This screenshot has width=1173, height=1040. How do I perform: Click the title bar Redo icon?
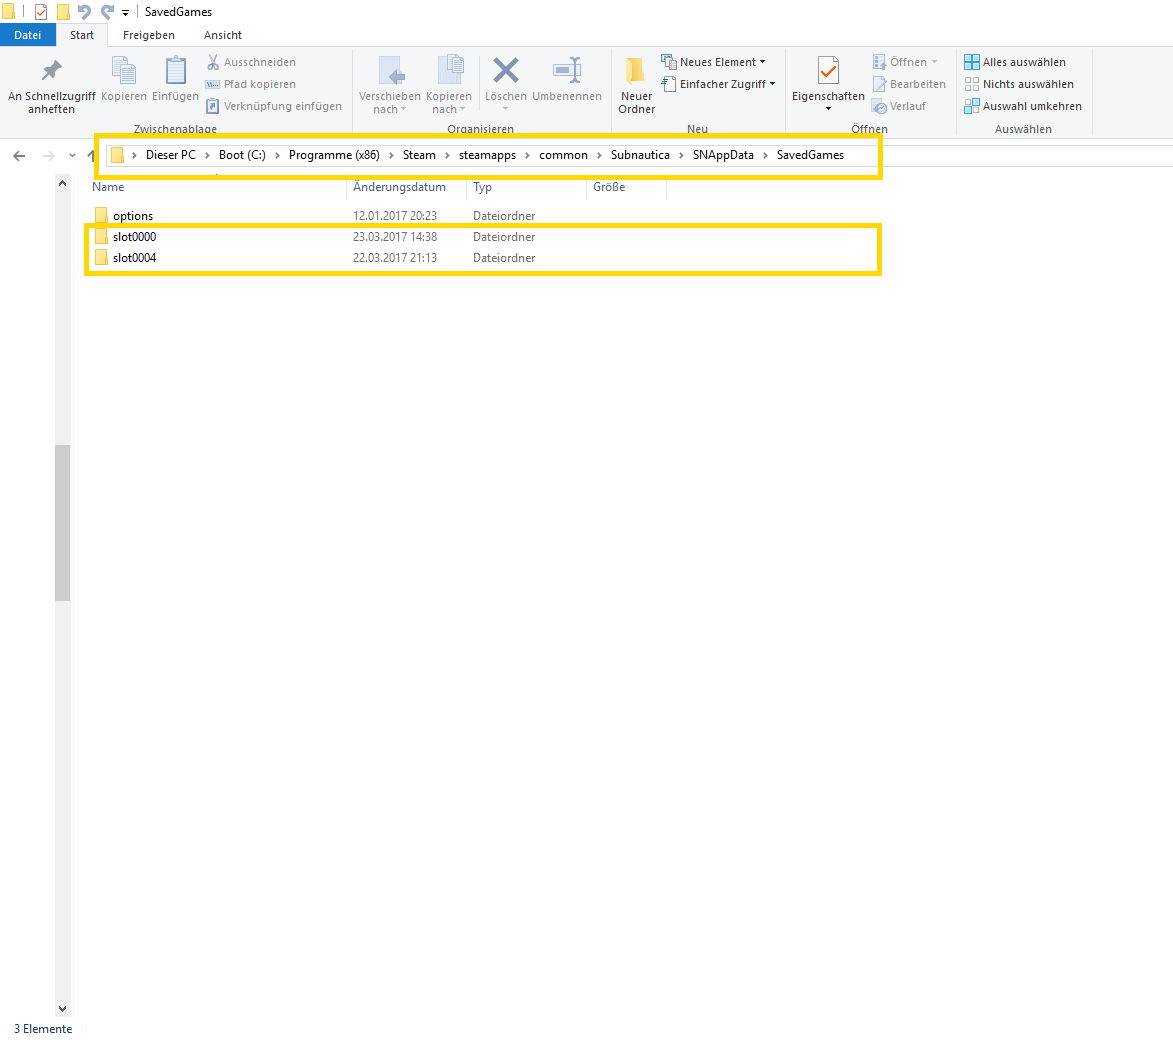[108, 12]
